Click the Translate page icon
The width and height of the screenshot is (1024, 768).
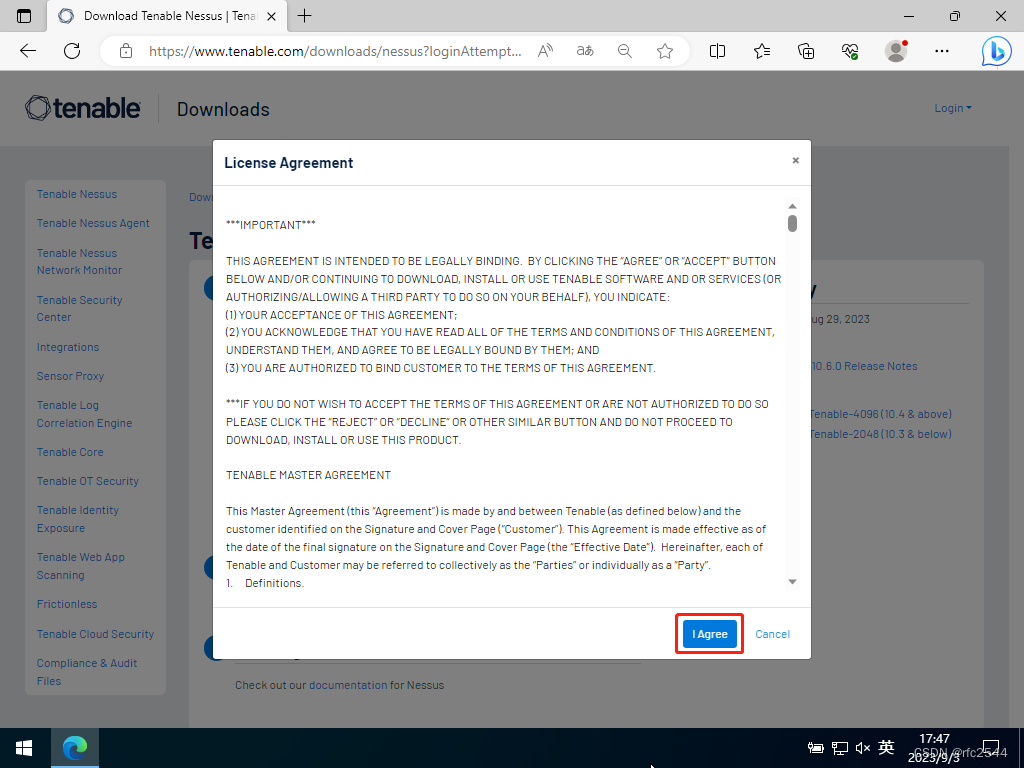[x=585, y=51]
